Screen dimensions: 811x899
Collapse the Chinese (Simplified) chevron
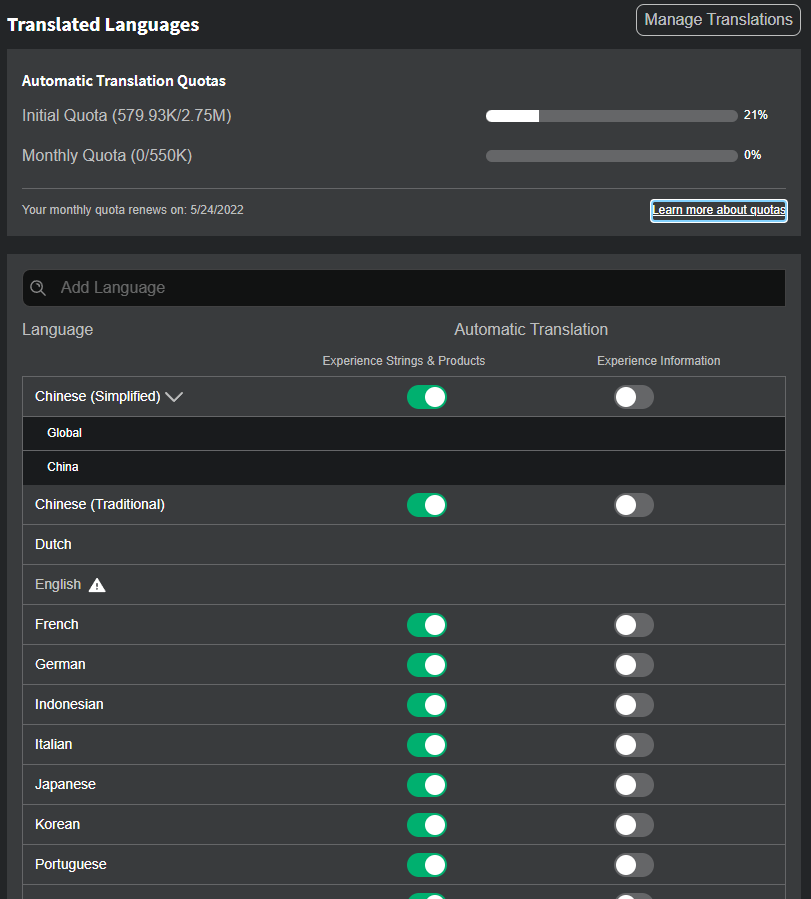coord(174,397)
